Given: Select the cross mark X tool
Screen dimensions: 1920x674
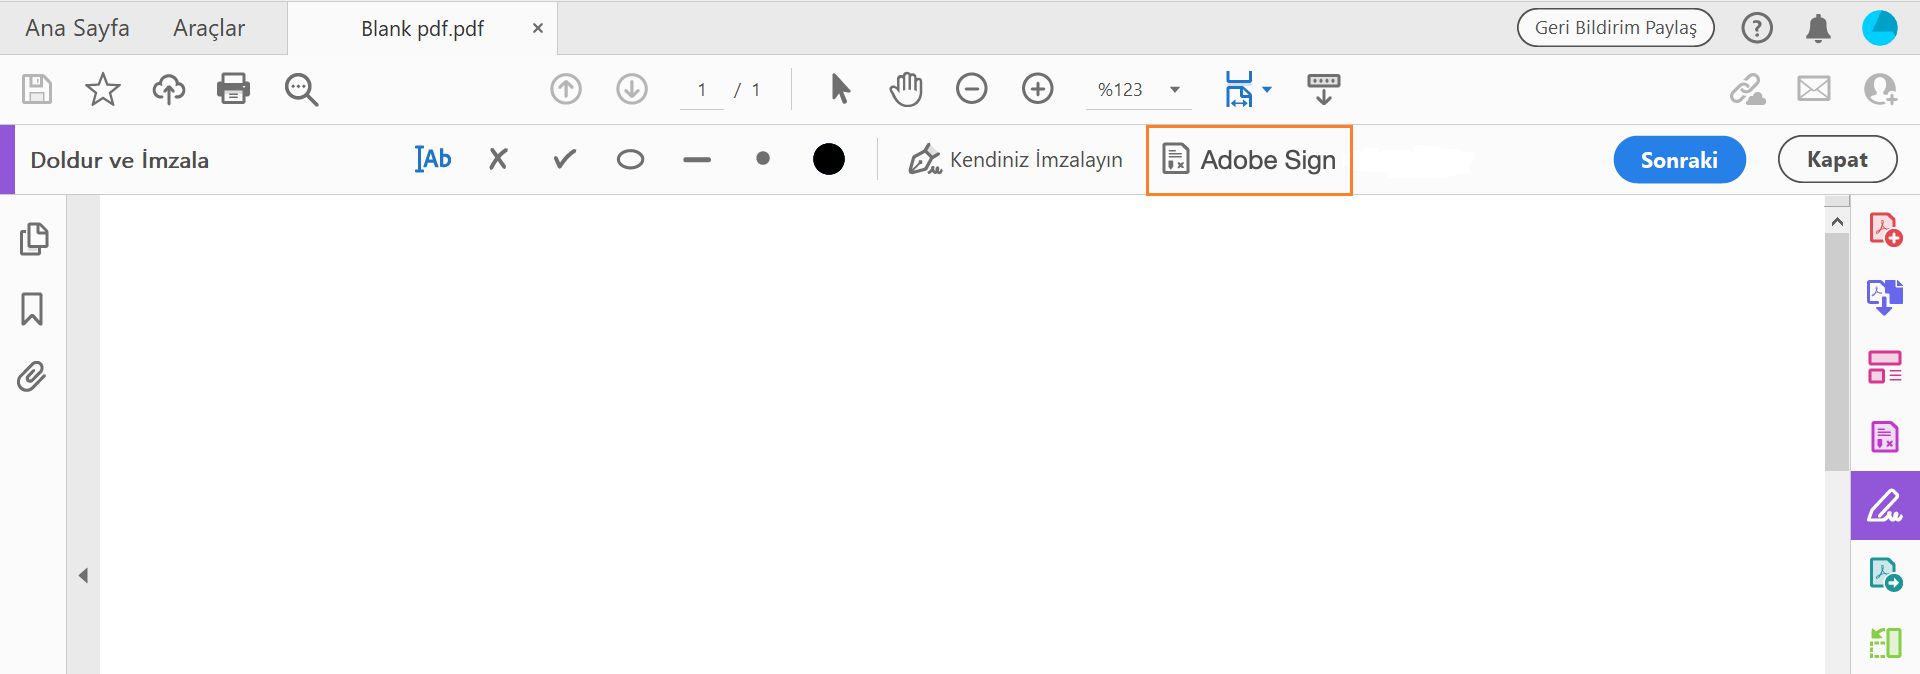Looking at the screenshot, I should [498, 159].
